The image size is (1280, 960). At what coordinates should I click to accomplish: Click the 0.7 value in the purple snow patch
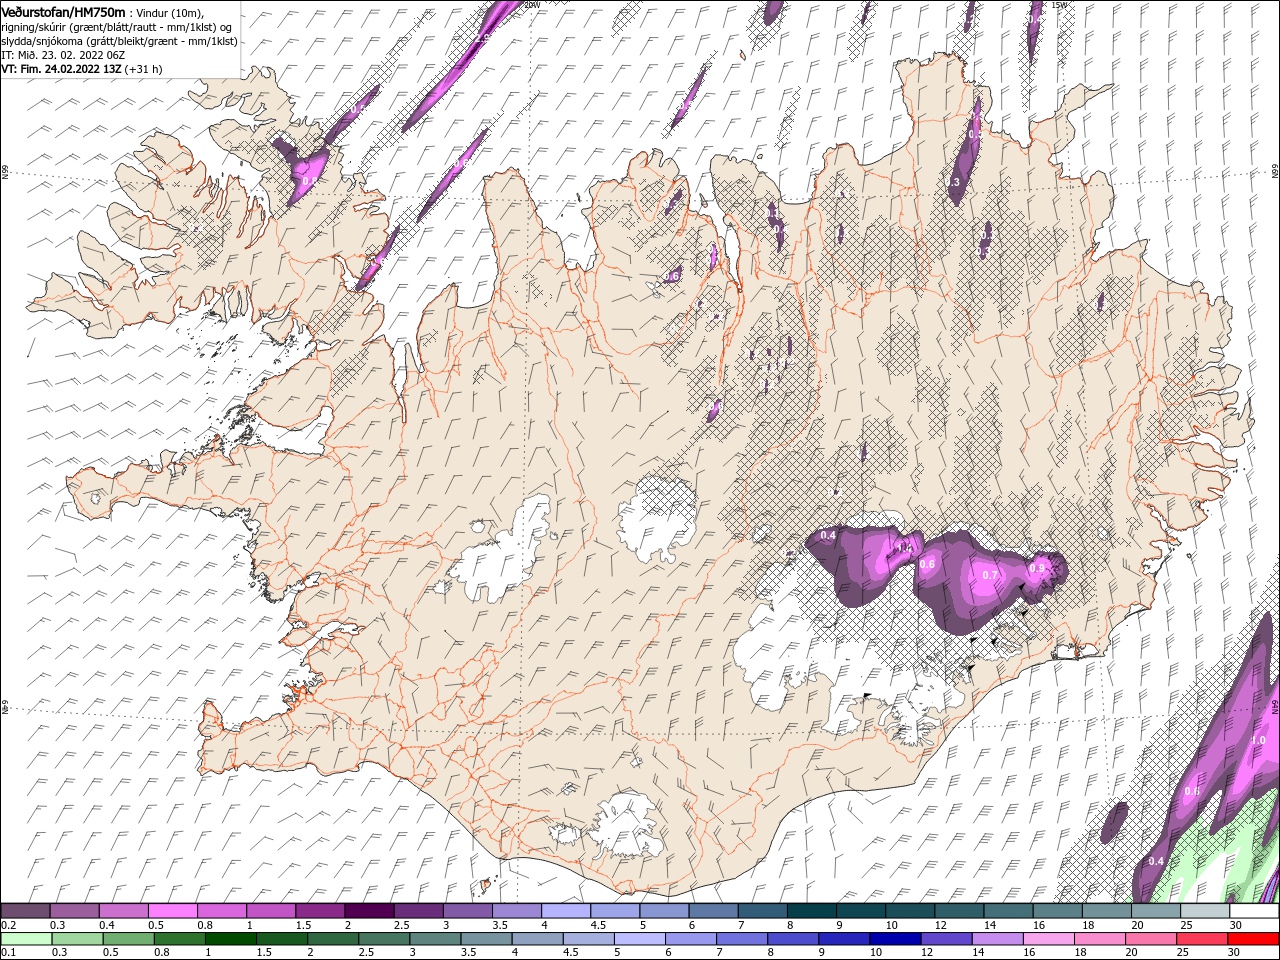[990, 575]
